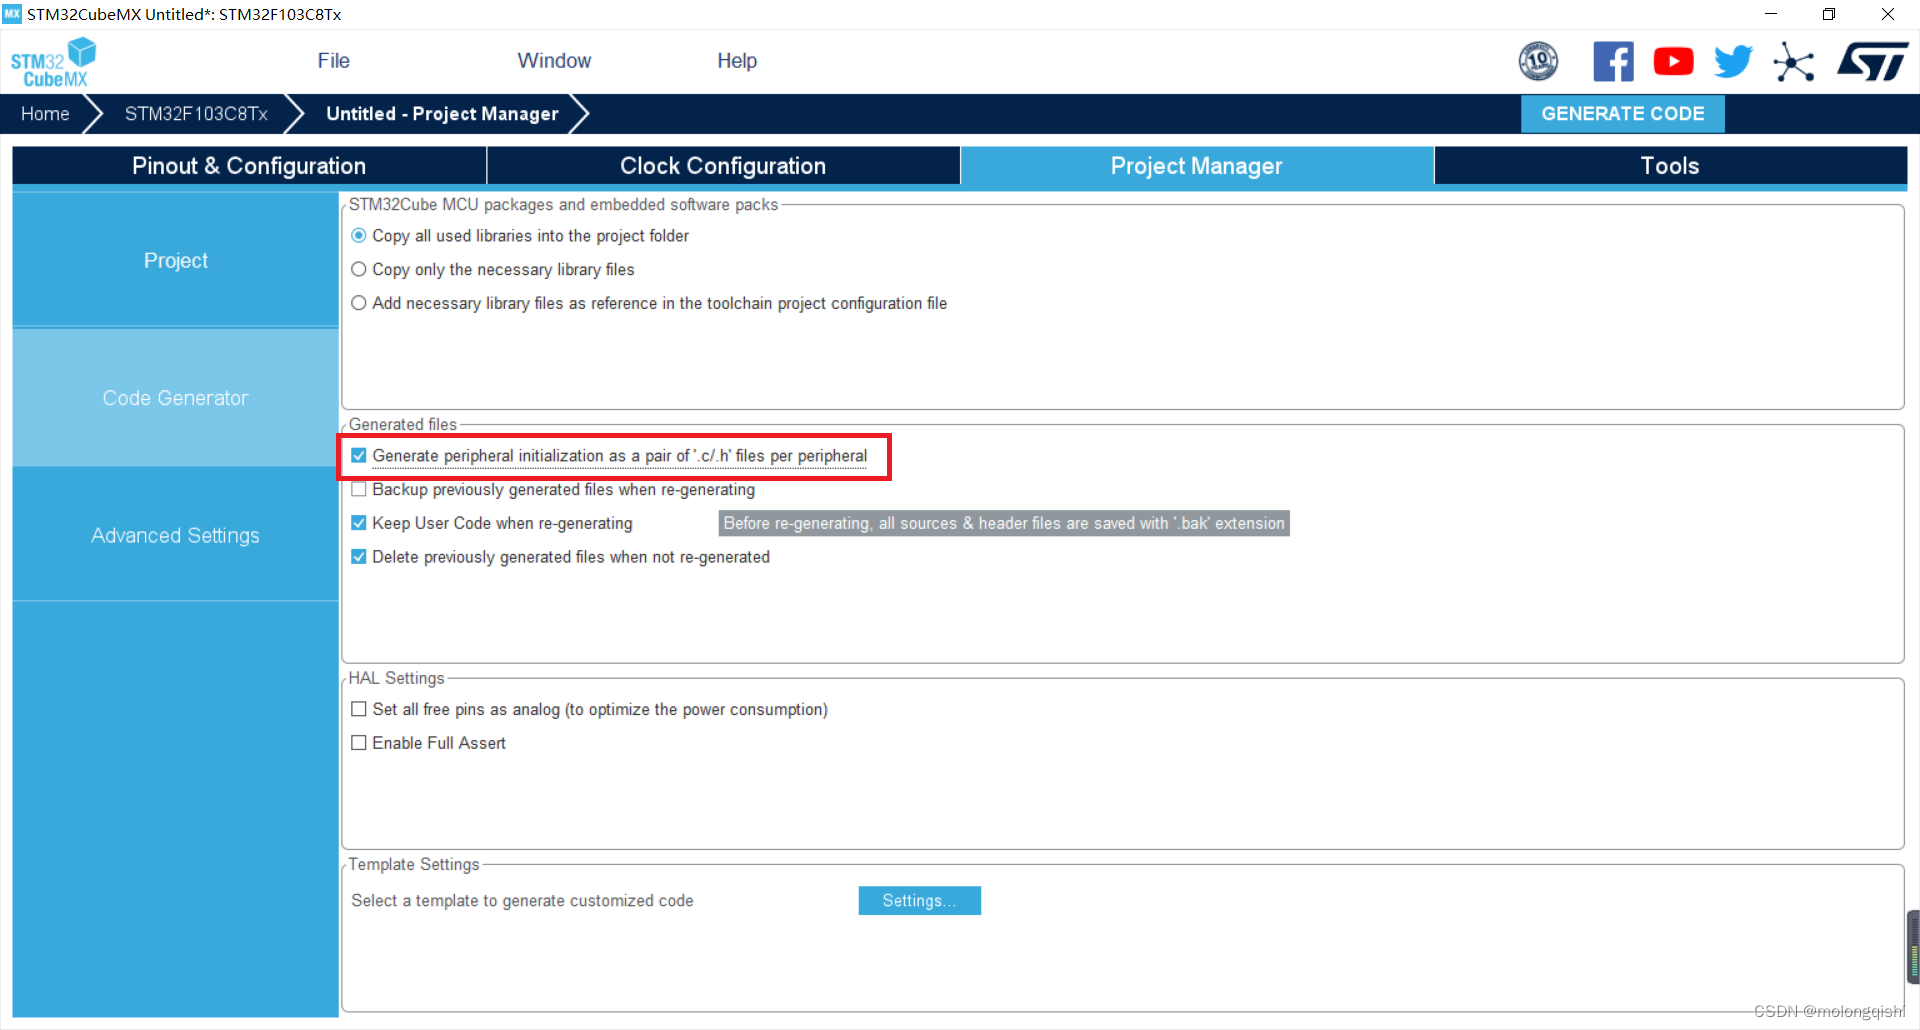Restore down the STM32CubeMX window

[1829, 14]
